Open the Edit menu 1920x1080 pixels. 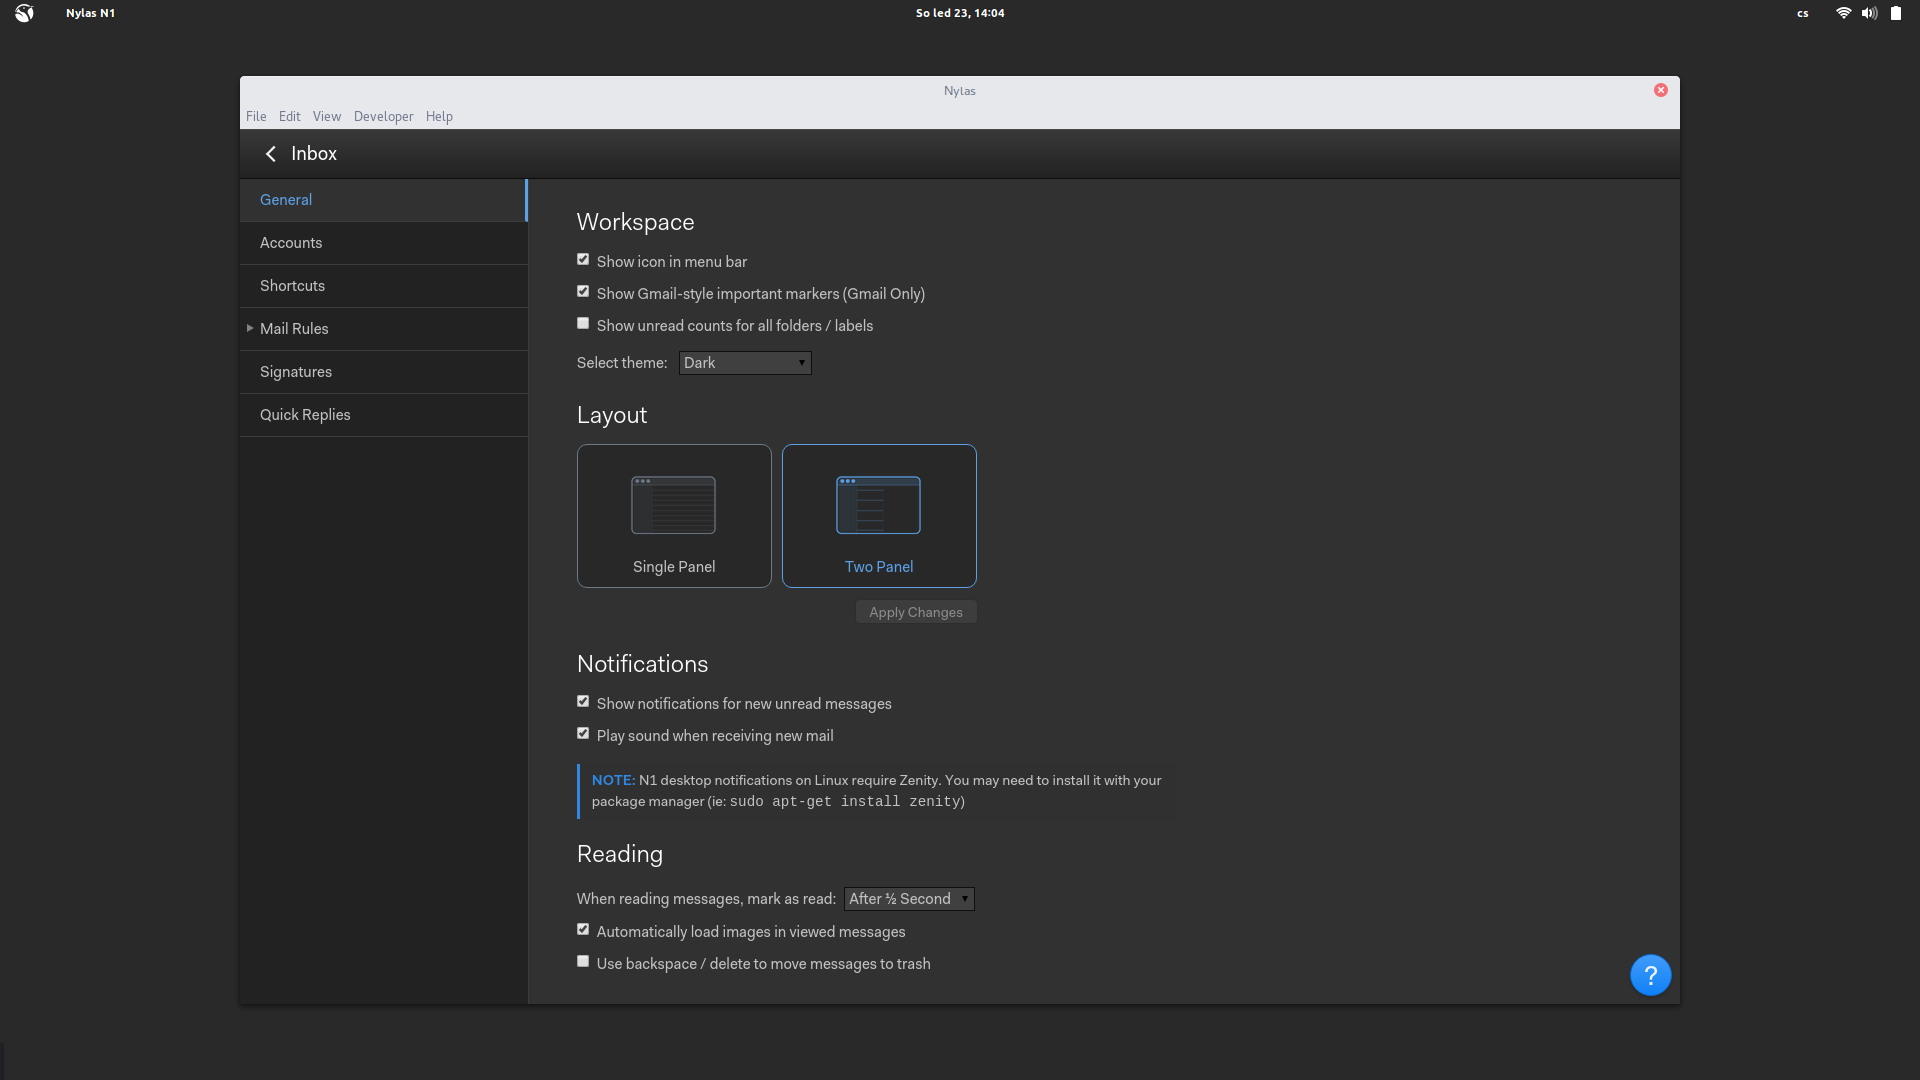[290, 116]
